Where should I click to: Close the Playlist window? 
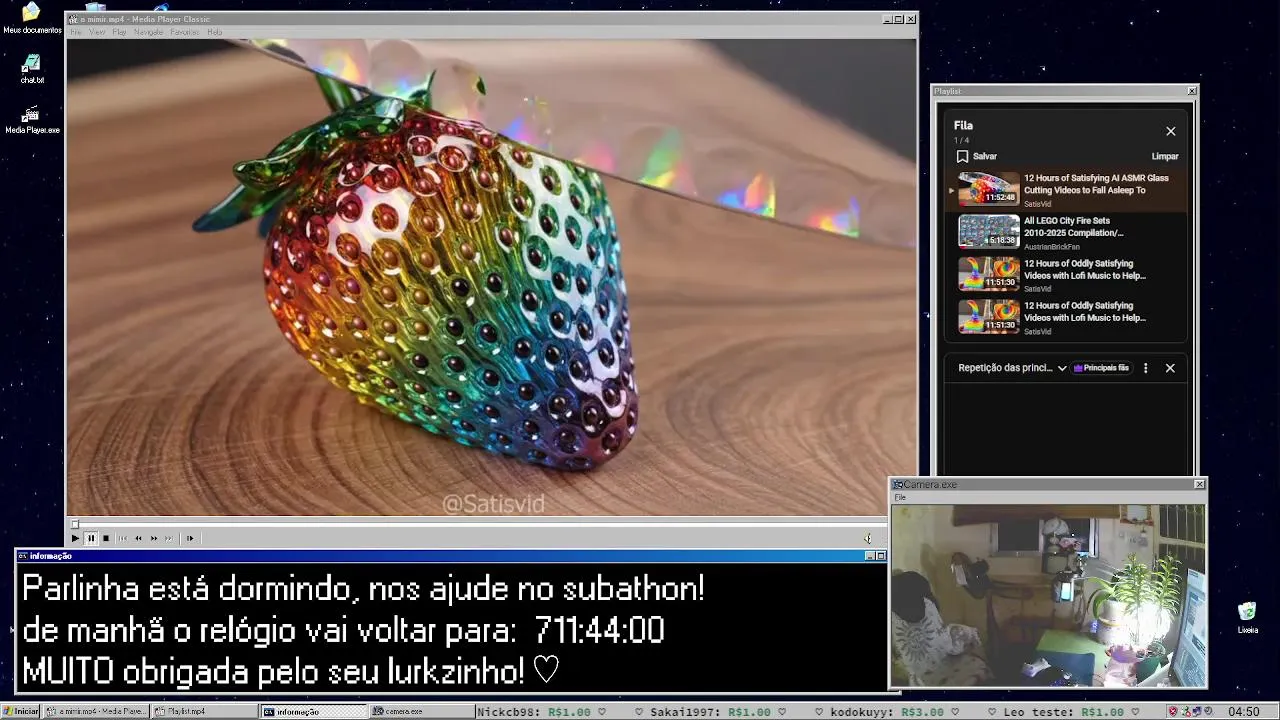[x=1192, y=91]
